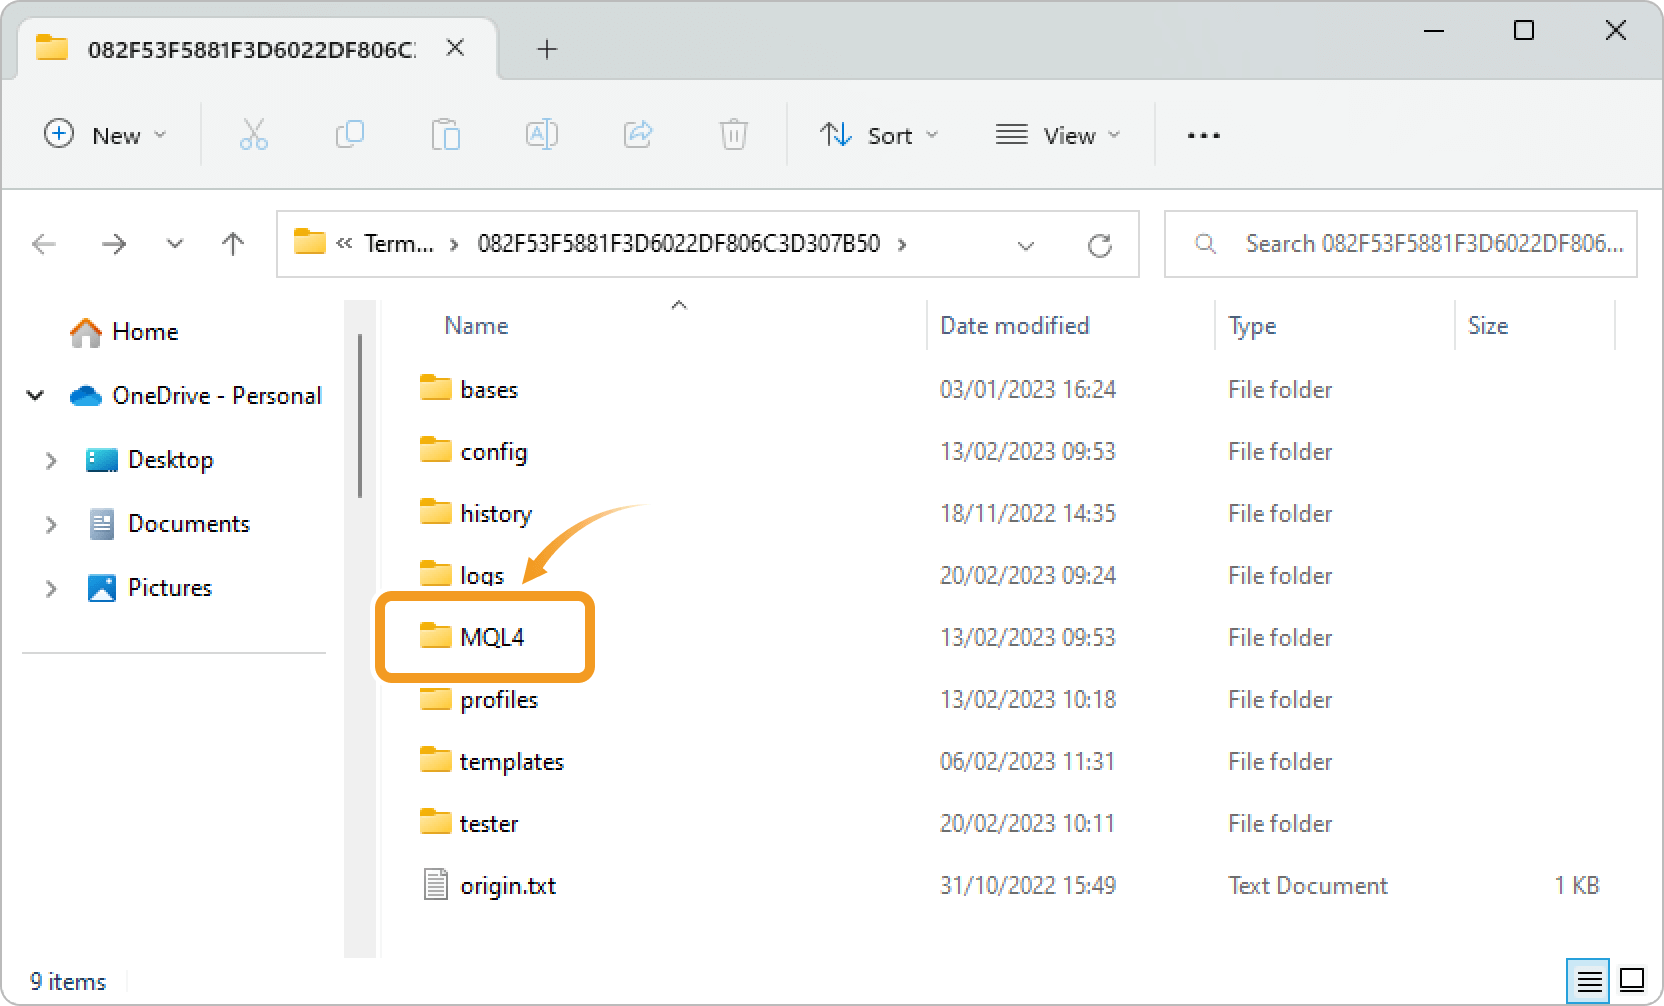Open the Sort dropdown menu
This screenshot has height=1006, width=1664.
879,135
